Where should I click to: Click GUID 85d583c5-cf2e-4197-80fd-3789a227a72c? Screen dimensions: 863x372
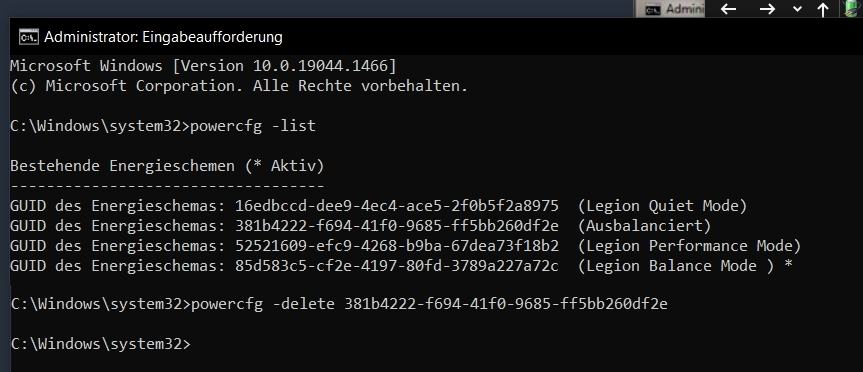[x=396, y=266]
